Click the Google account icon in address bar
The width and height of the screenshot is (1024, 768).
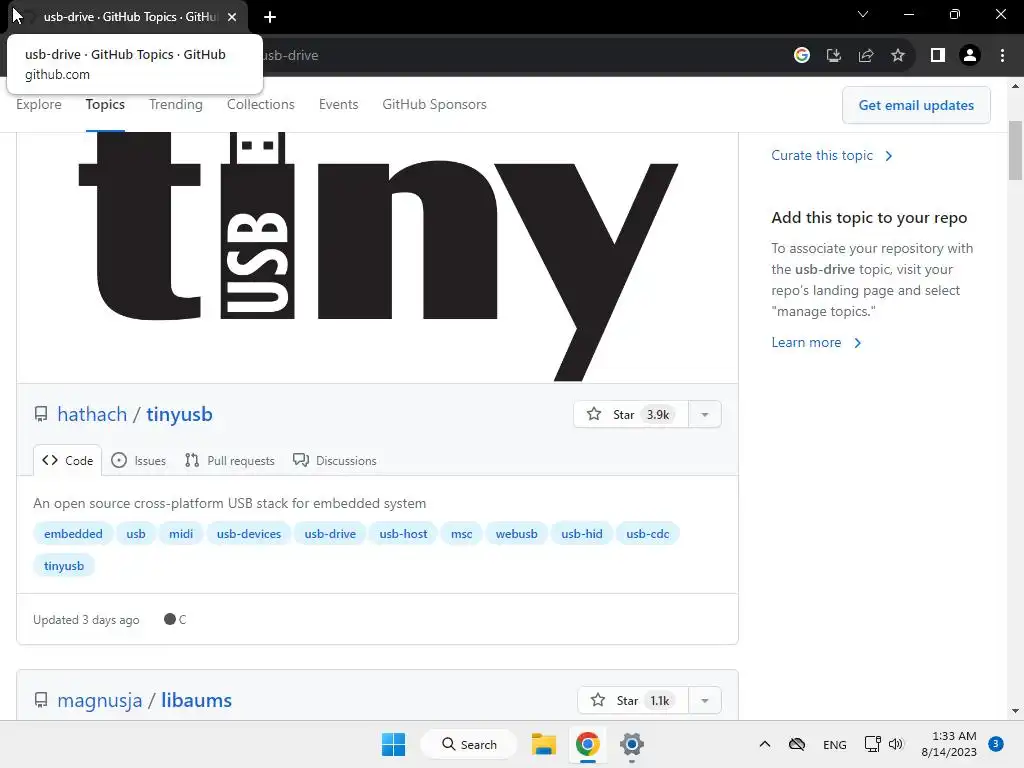pyautogui.click(x=802, y=56)
